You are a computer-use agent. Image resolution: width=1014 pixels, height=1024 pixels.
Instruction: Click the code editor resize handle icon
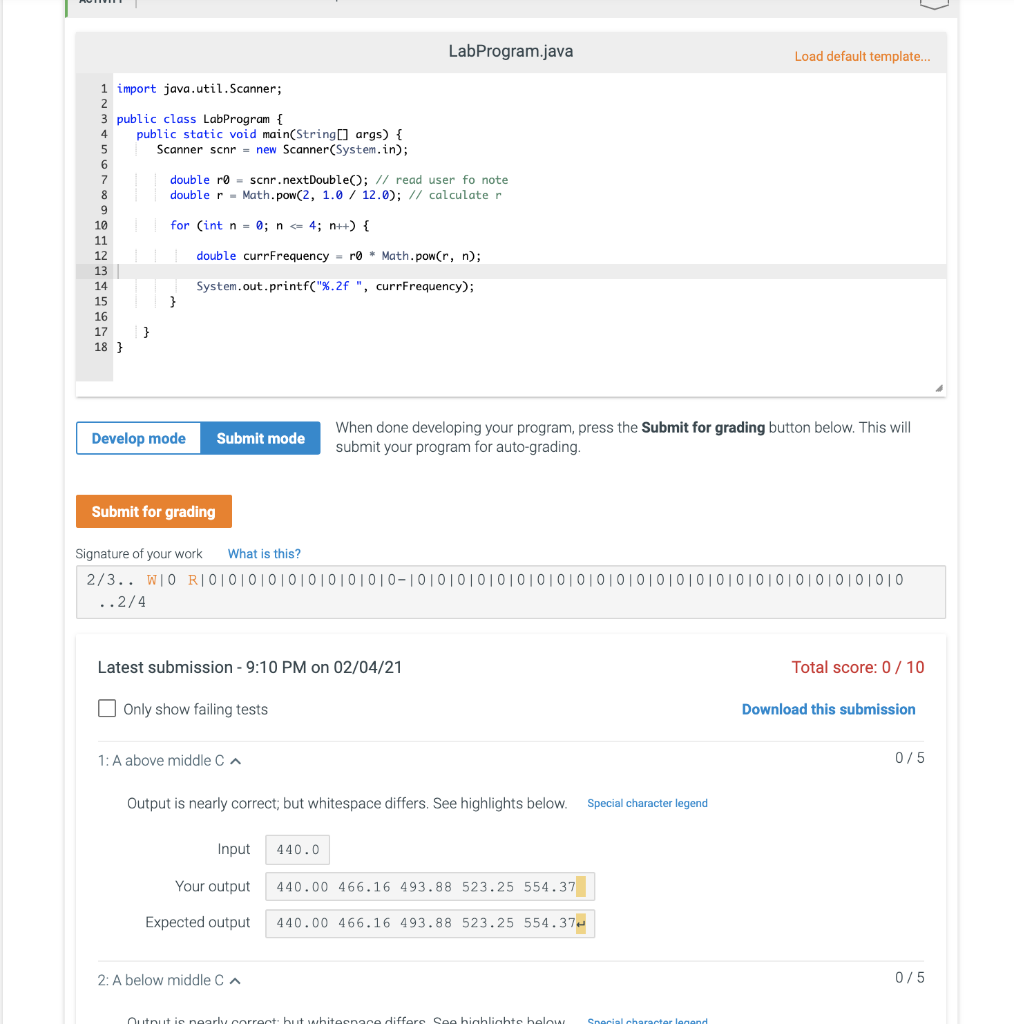click(x=937, y=386)
